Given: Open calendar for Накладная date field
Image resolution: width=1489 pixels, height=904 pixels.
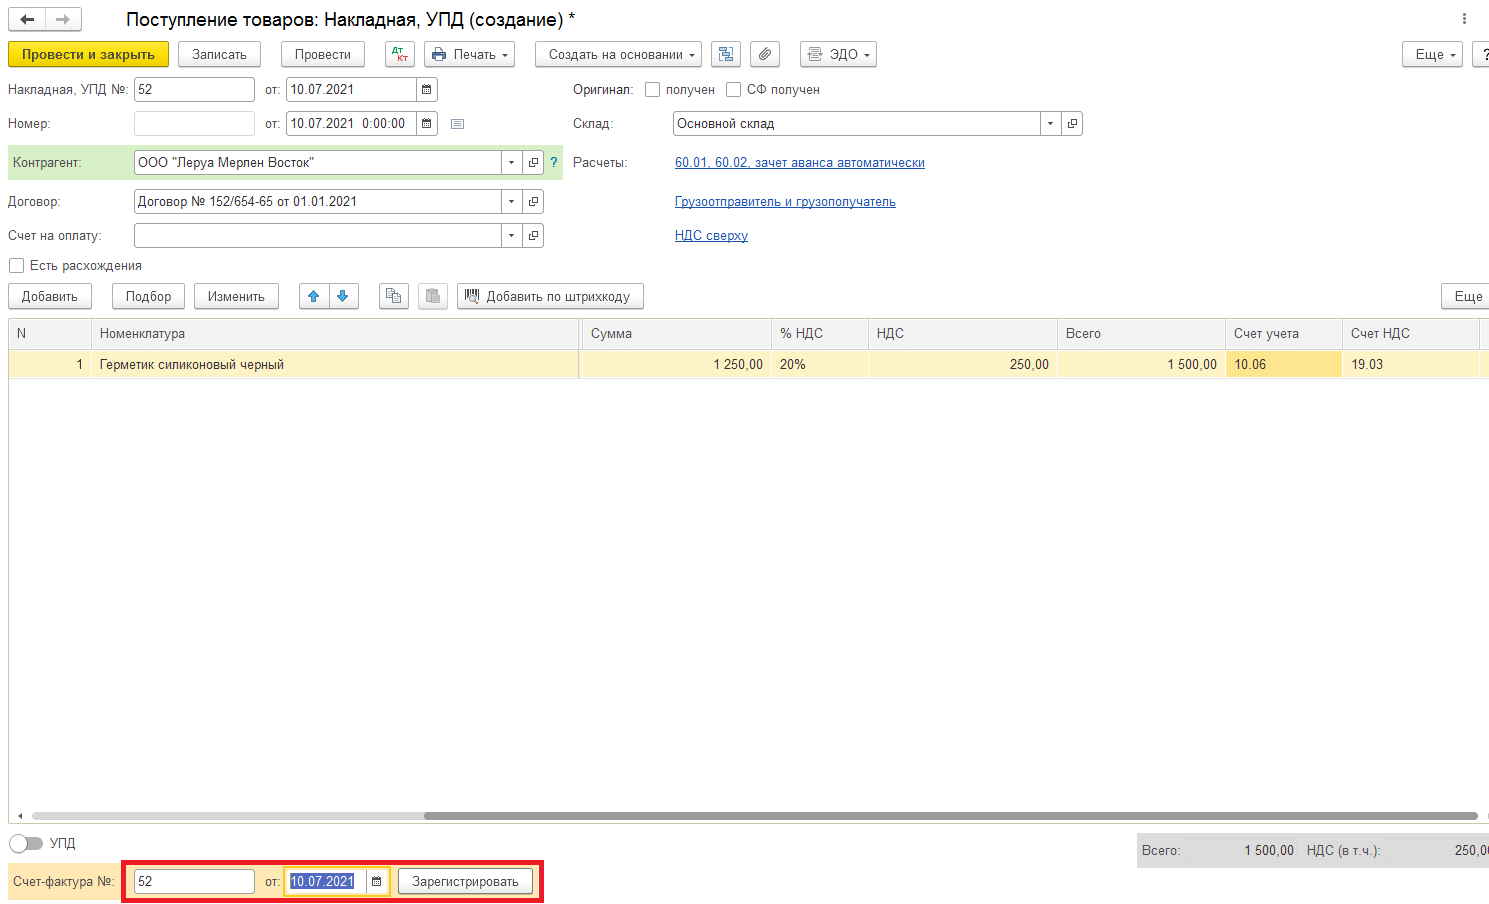Looking at the screenshot, I should (x=427, y=90).
